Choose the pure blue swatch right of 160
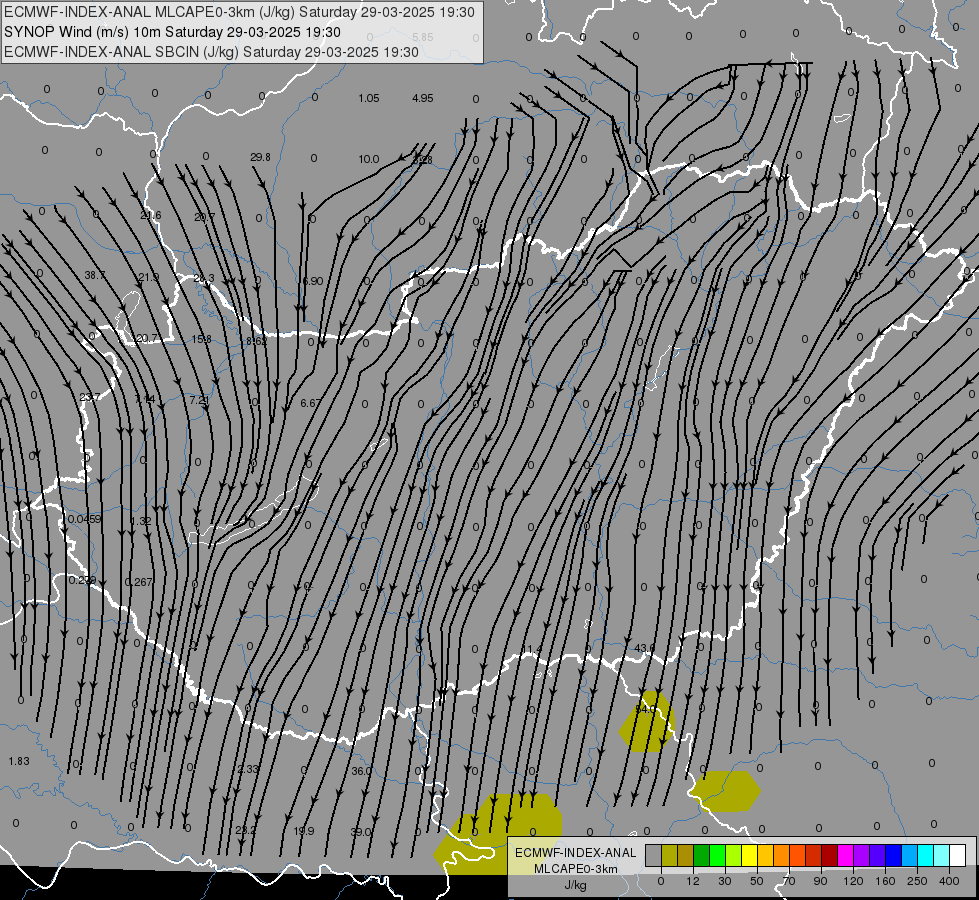This screenshot has width=979, height=900. (x=893, y=855)
